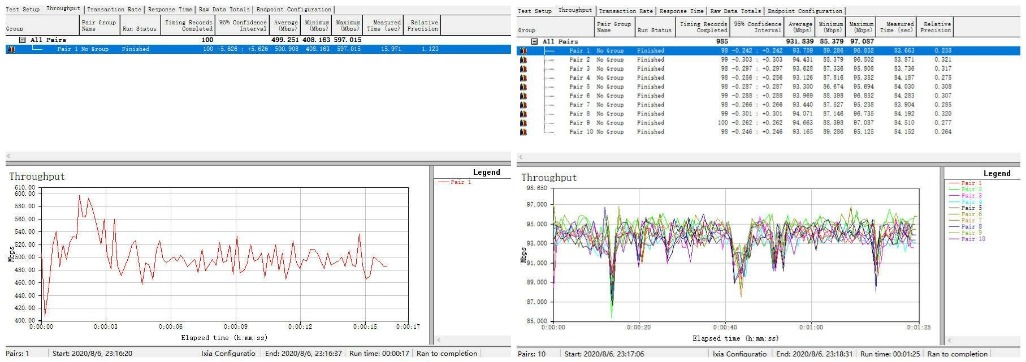Click the Pair 1 endpoint icon in the 10-pair window
Screen dimensions: 1026x362
(523, 50)
